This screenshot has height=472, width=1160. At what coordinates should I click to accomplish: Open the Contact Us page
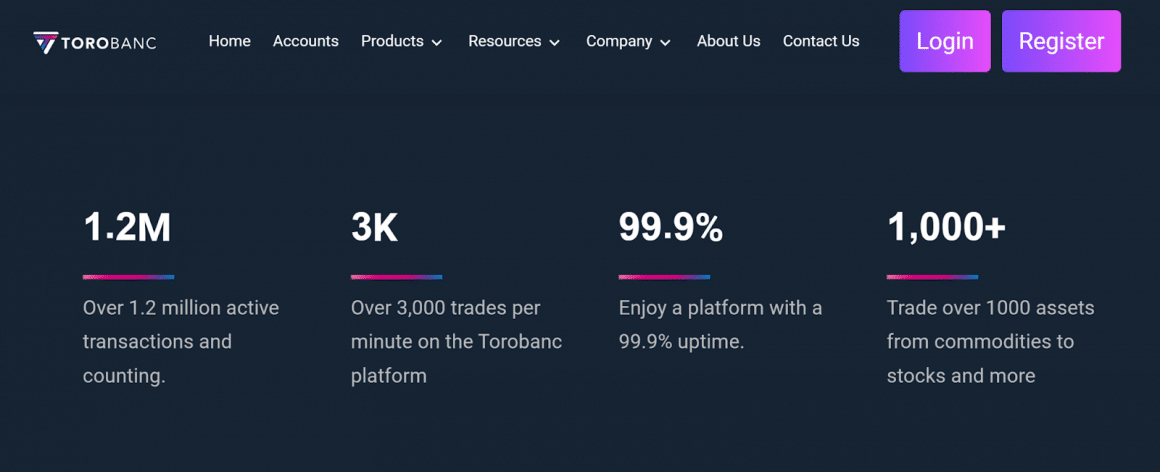pos(821,41)
